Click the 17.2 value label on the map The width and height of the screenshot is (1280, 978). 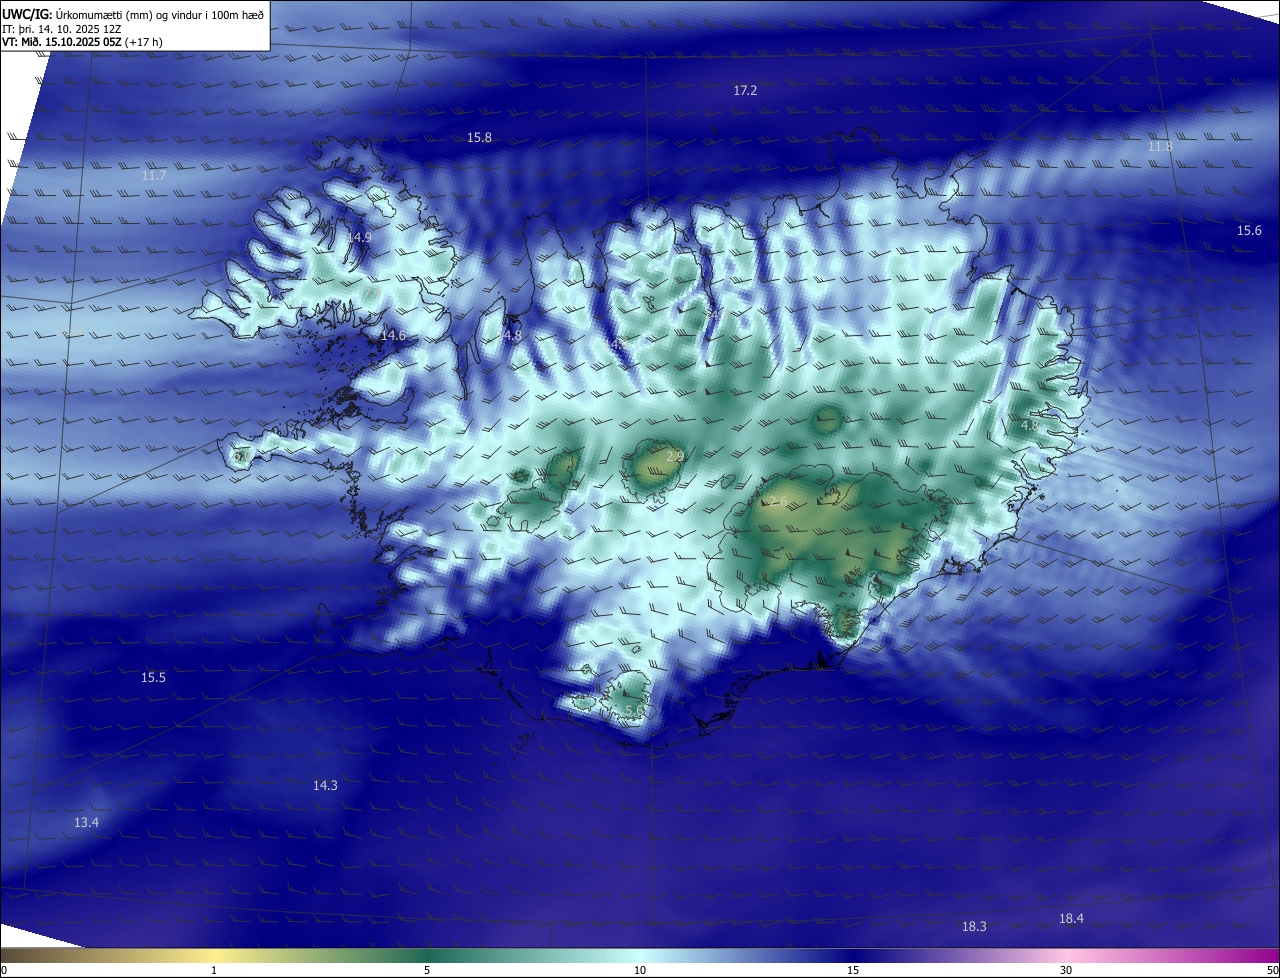745,91
